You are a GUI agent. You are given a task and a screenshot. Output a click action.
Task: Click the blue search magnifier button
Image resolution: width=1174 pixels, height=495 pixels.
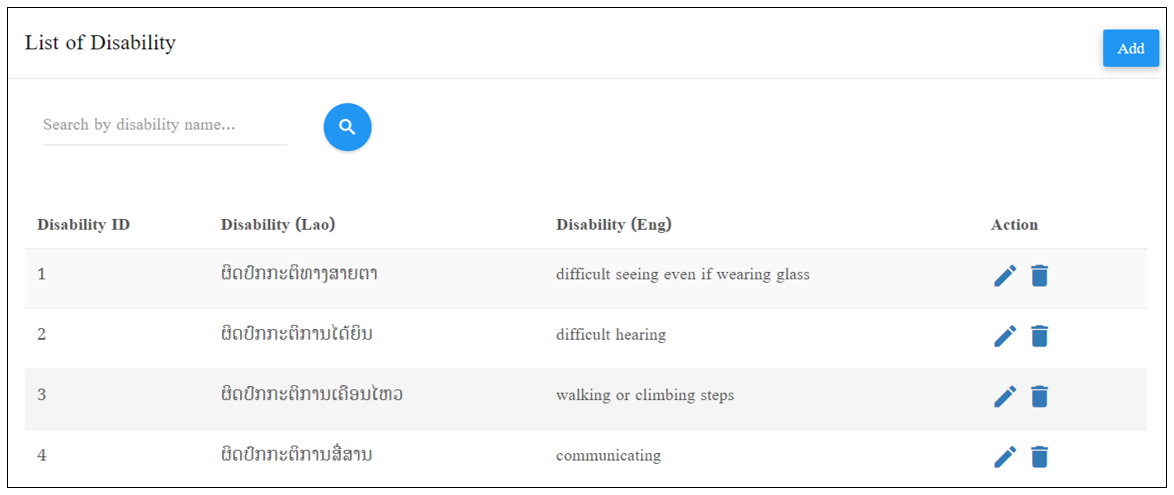pos(347,127)
